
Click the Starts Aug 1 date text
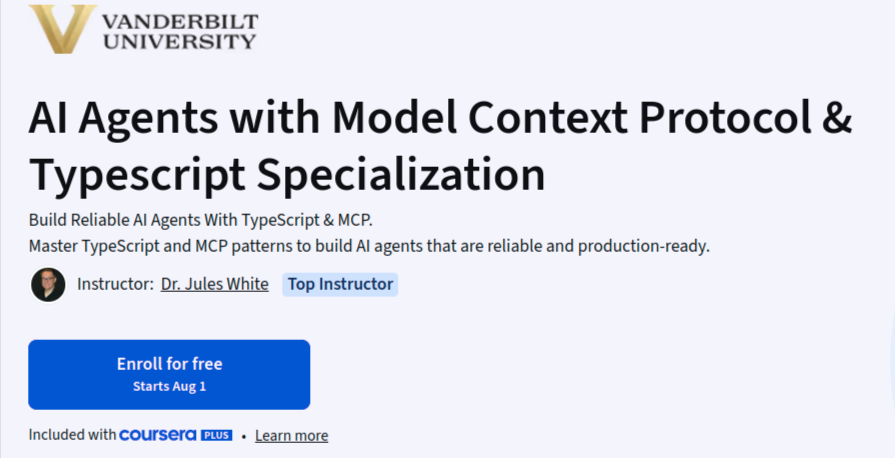[x=170, y=387]
